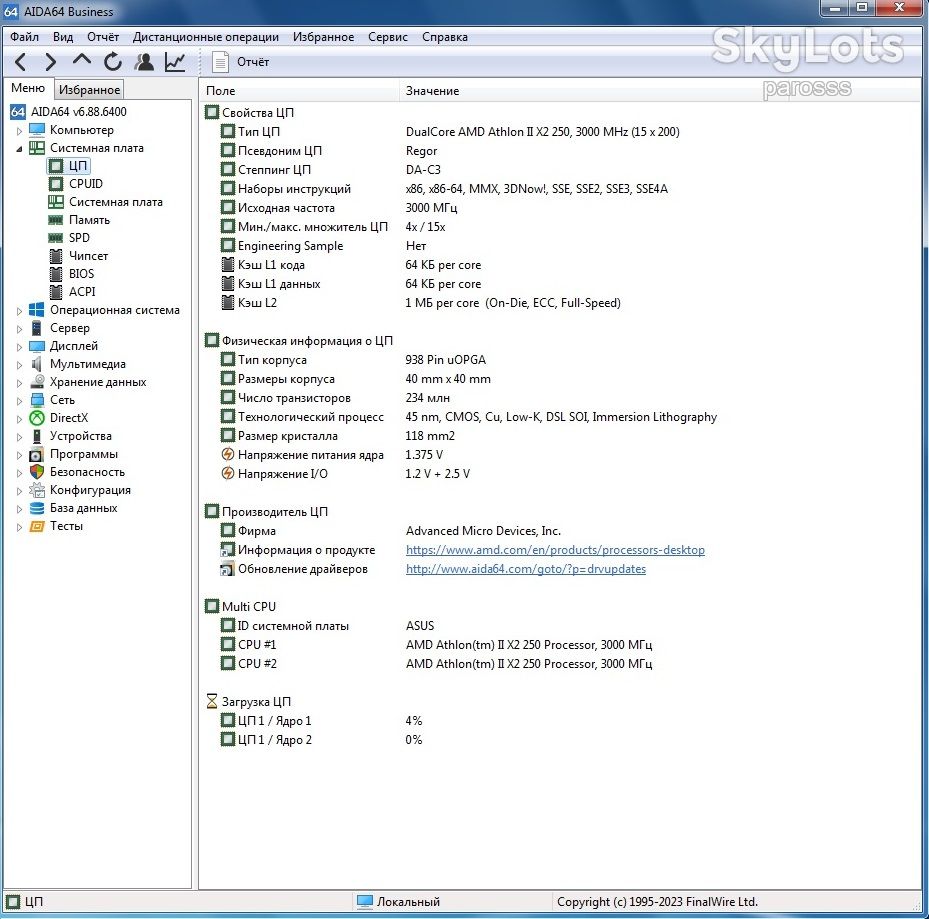Select the Программы tree item

tap(84, 454)
